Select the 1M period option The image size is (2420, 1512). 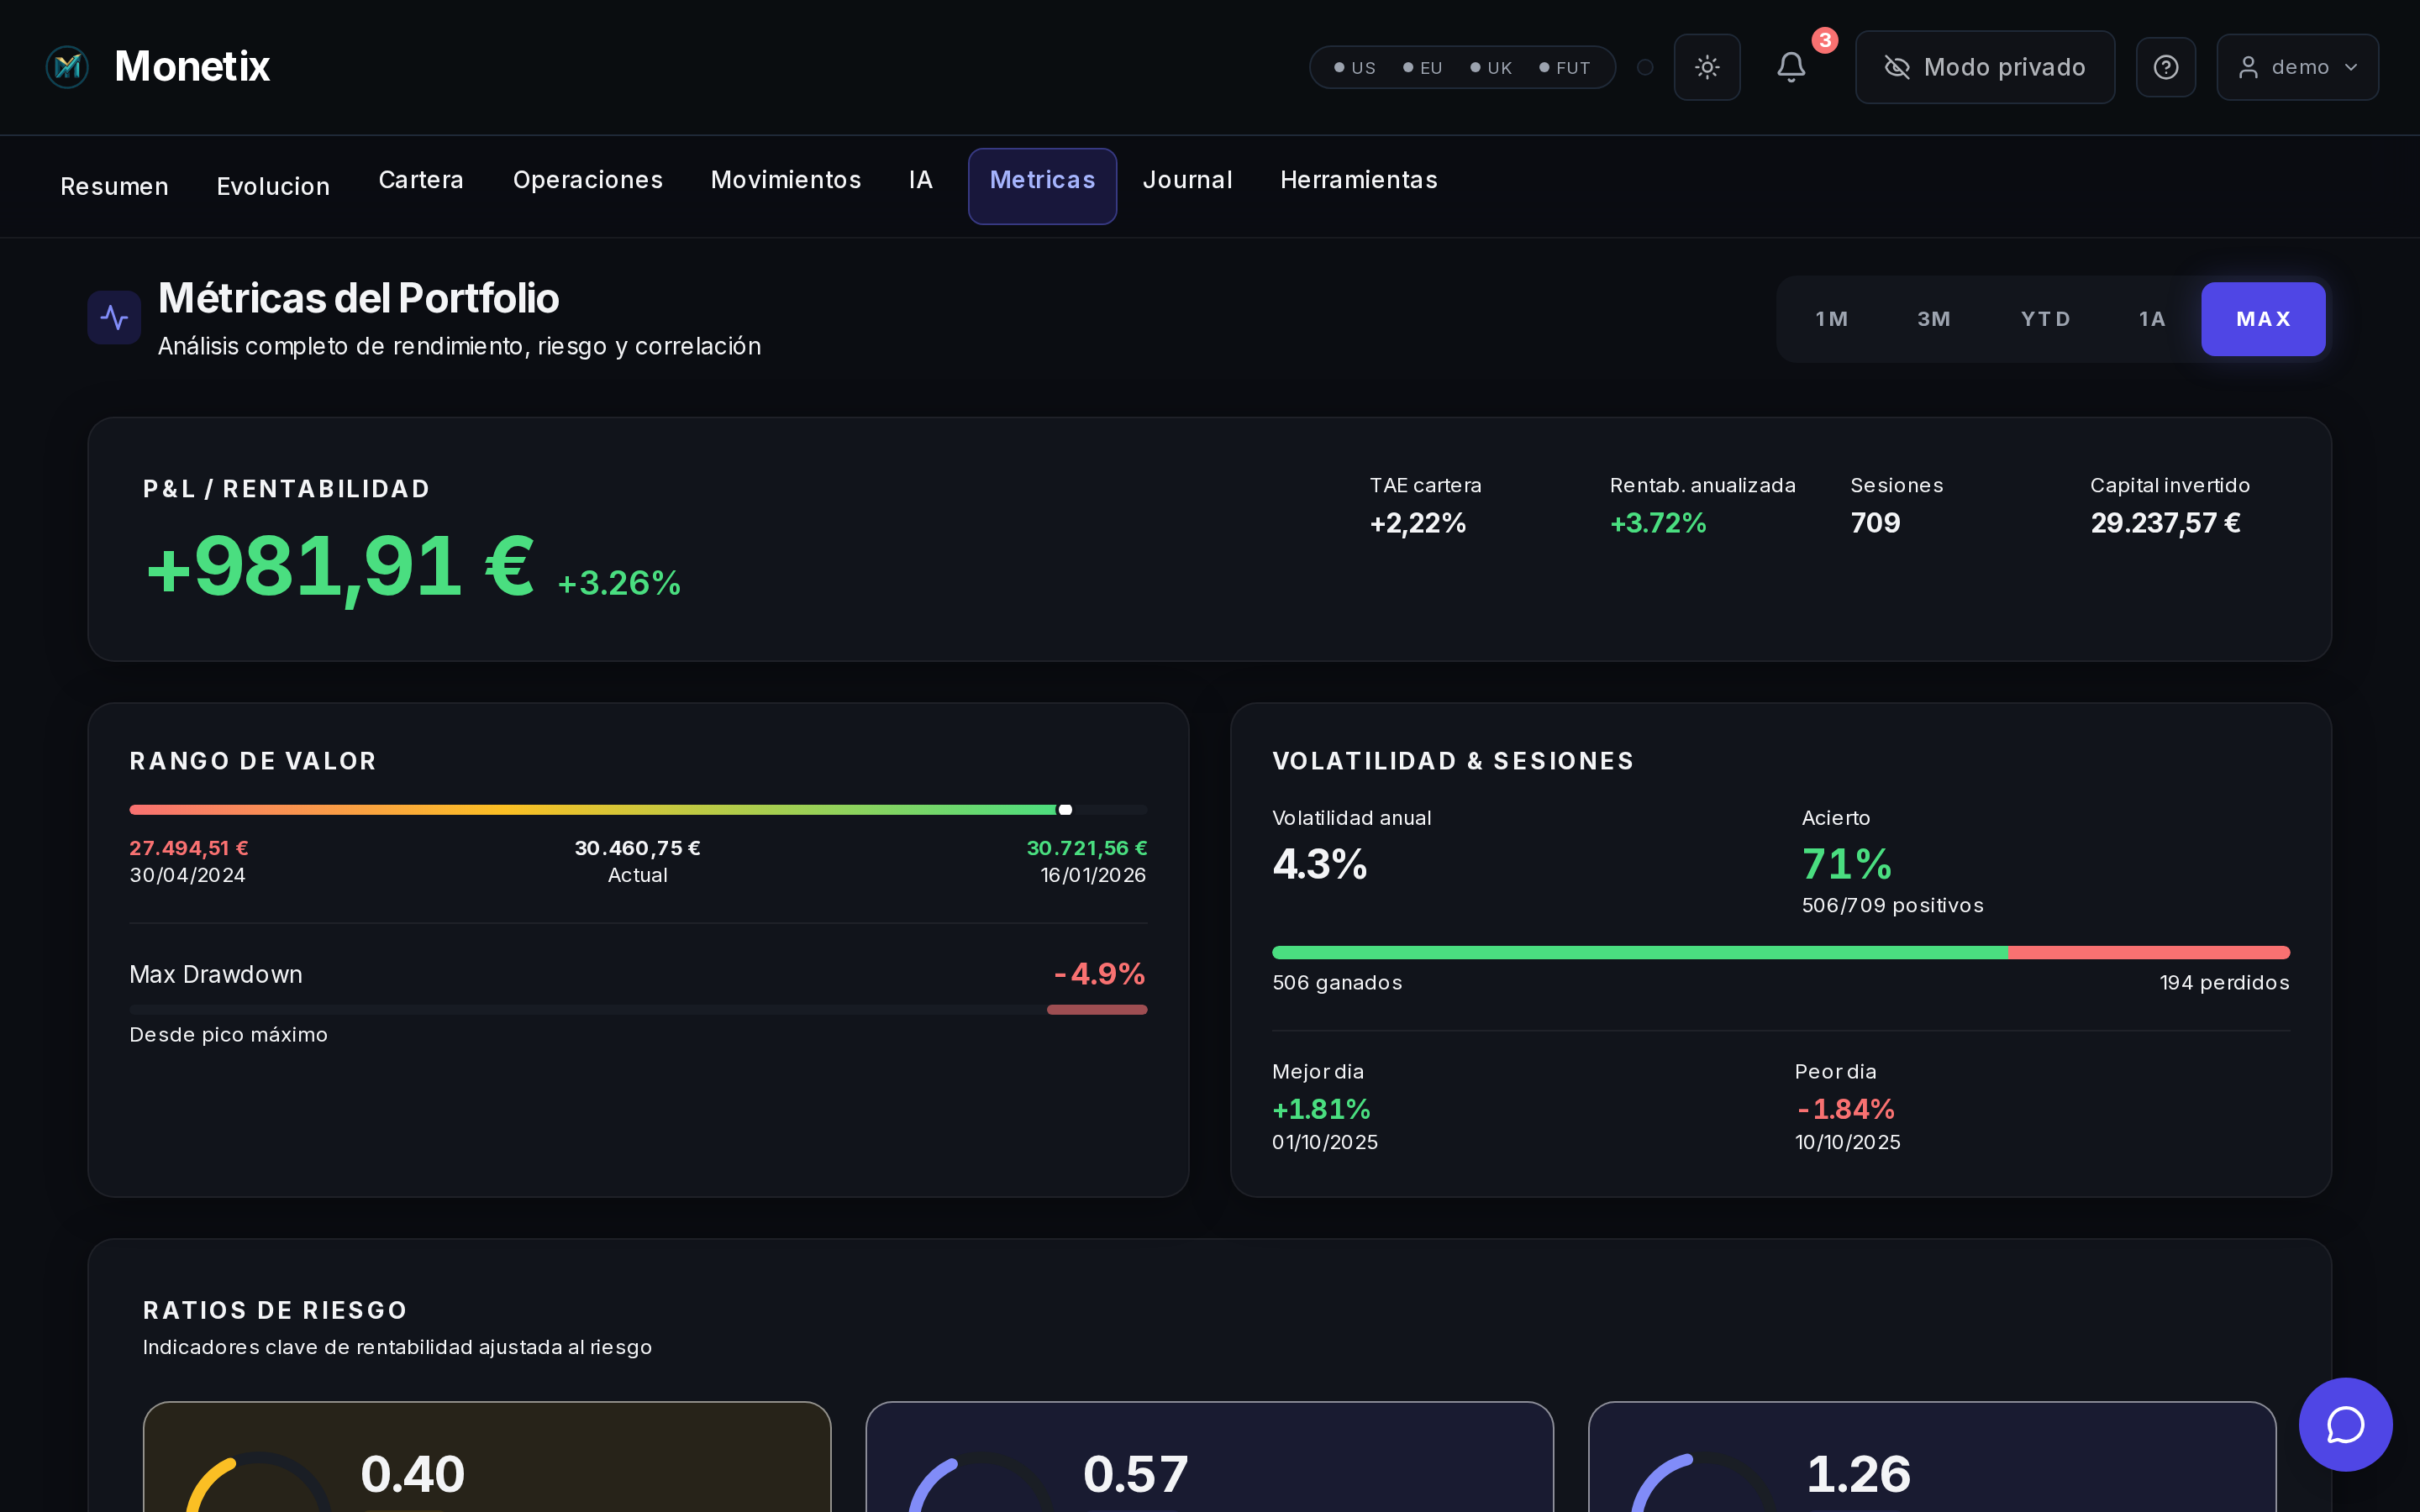coord(1831,319)
